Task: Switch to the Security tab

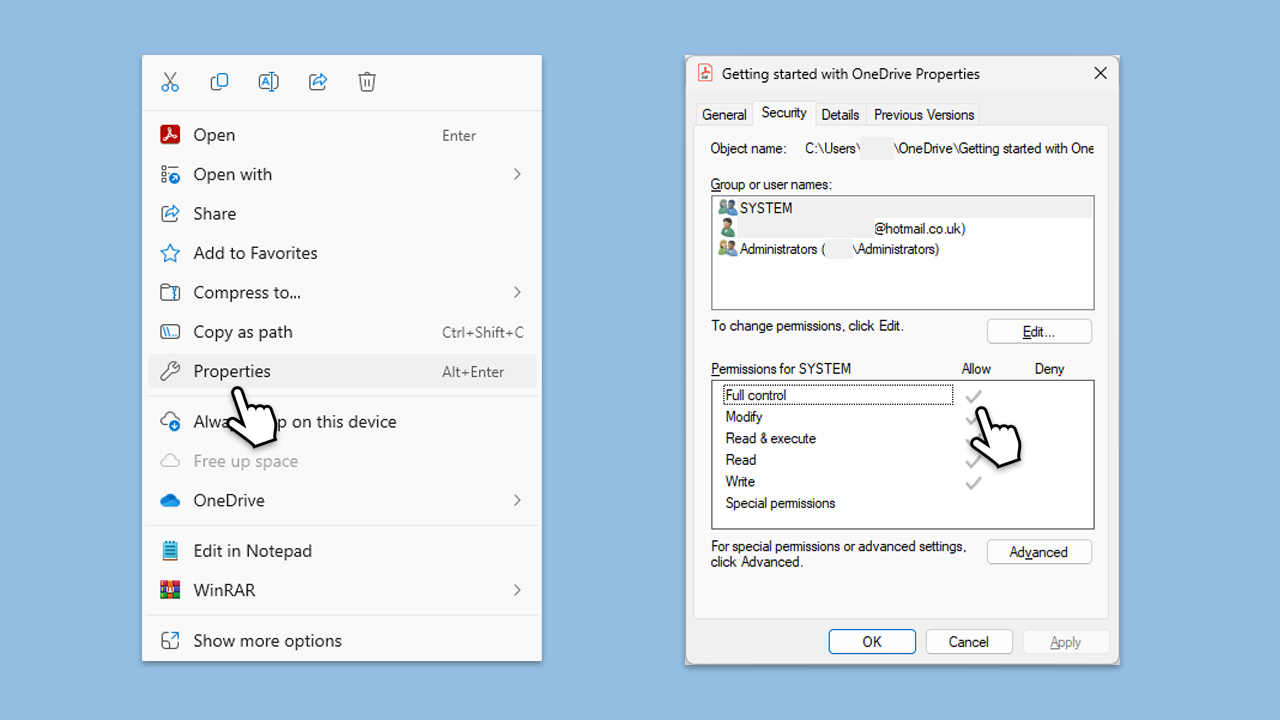Action: pos(784,113)
